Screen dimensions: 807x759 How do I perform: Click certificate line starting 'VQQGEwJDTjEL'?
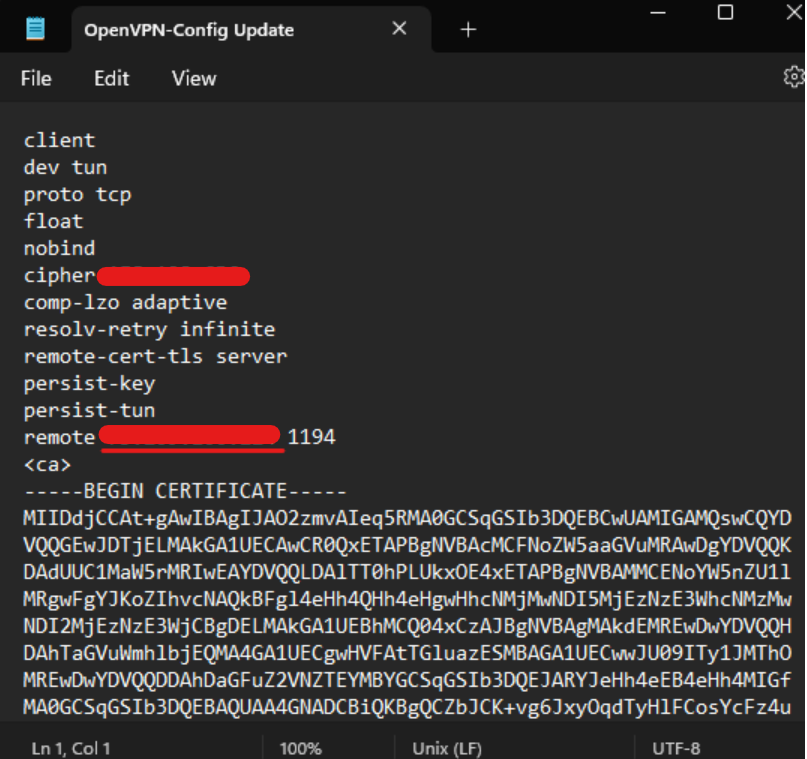[407, 545]
